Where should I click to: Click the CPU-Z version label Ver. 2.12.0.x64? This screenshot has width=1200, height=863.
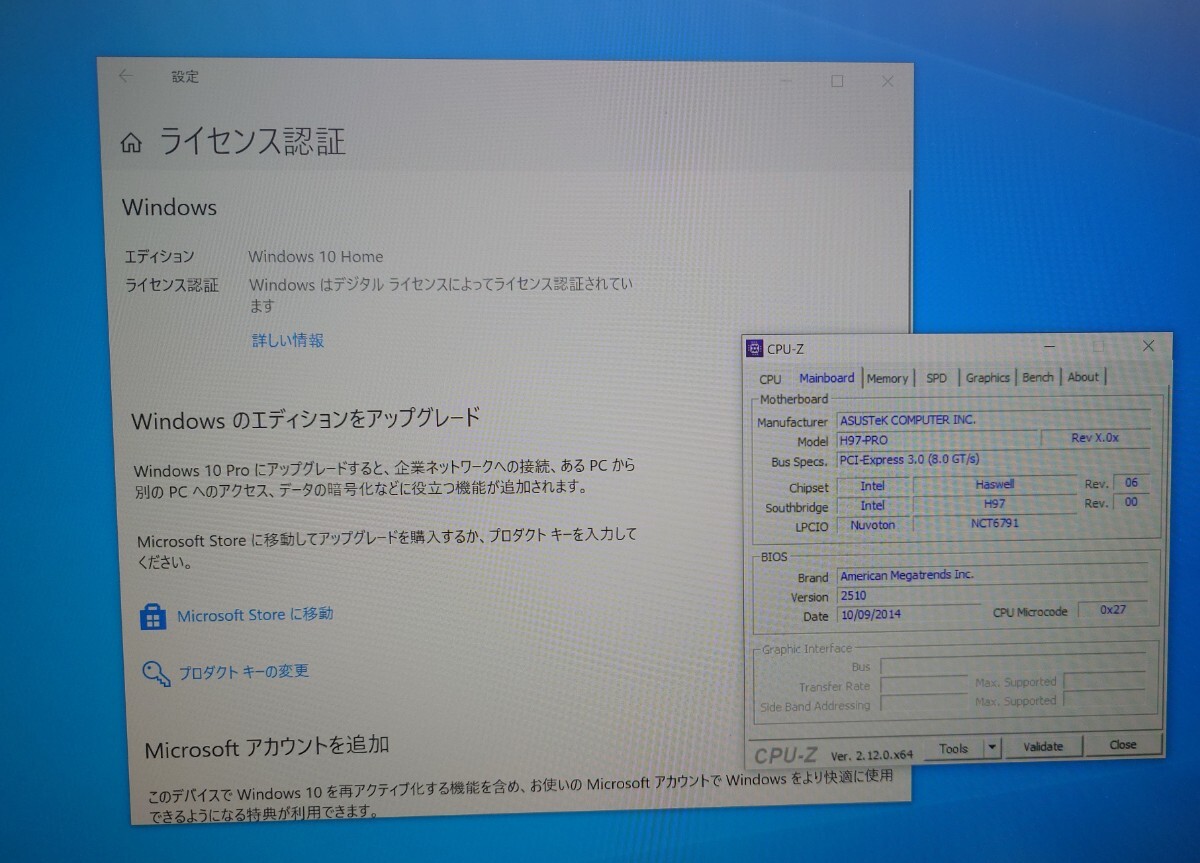872,755
